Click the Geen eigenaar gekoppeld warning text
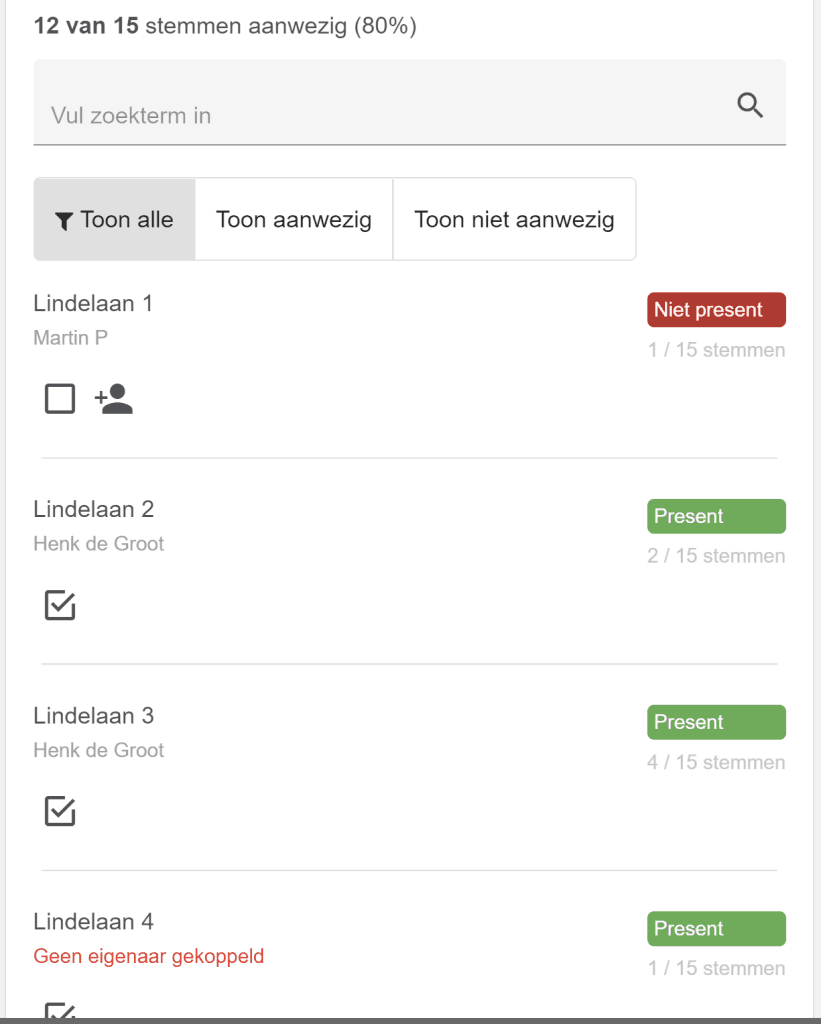 coord(149,956)
